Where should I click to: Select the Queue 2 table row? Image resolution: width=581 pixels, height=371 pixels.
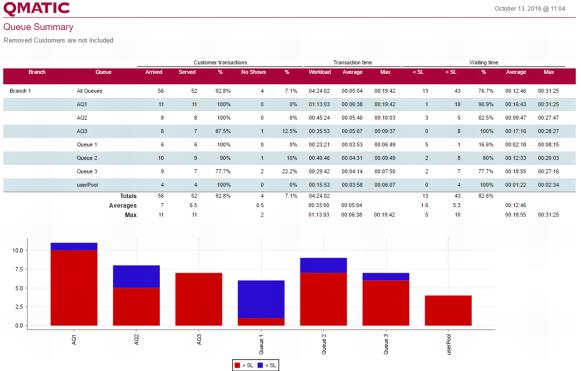289,158
